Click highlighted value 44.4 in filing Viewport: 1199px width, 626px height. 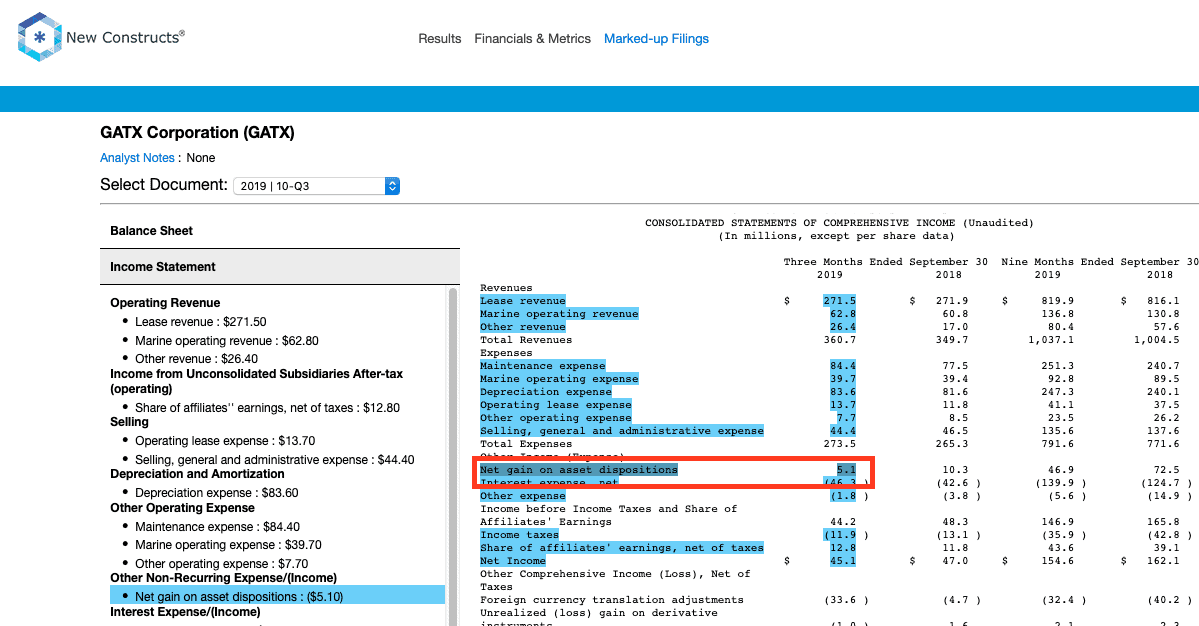pos(843,431)
